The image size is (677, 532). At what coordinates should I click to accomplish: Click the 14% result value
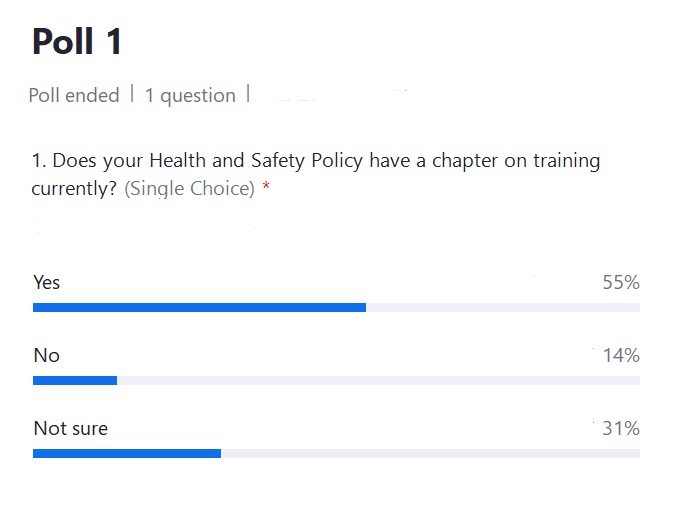point(621,355)
